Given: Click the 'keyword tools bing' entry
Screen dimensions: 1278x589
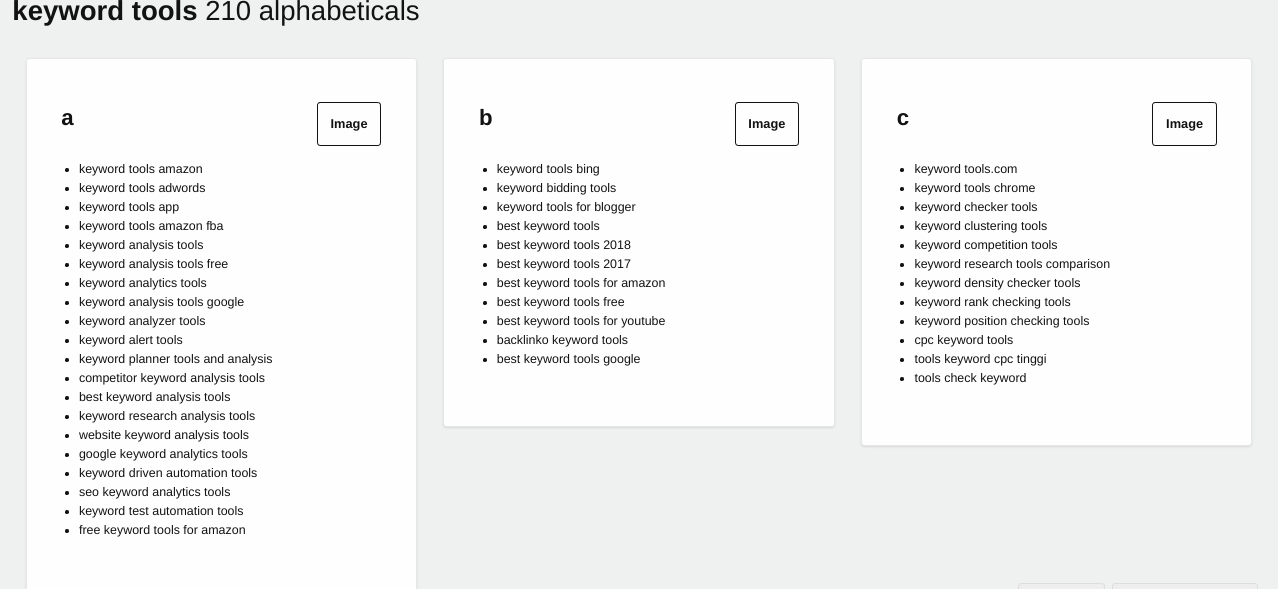Looking at the screenshot, I should (x=548, y=169).
